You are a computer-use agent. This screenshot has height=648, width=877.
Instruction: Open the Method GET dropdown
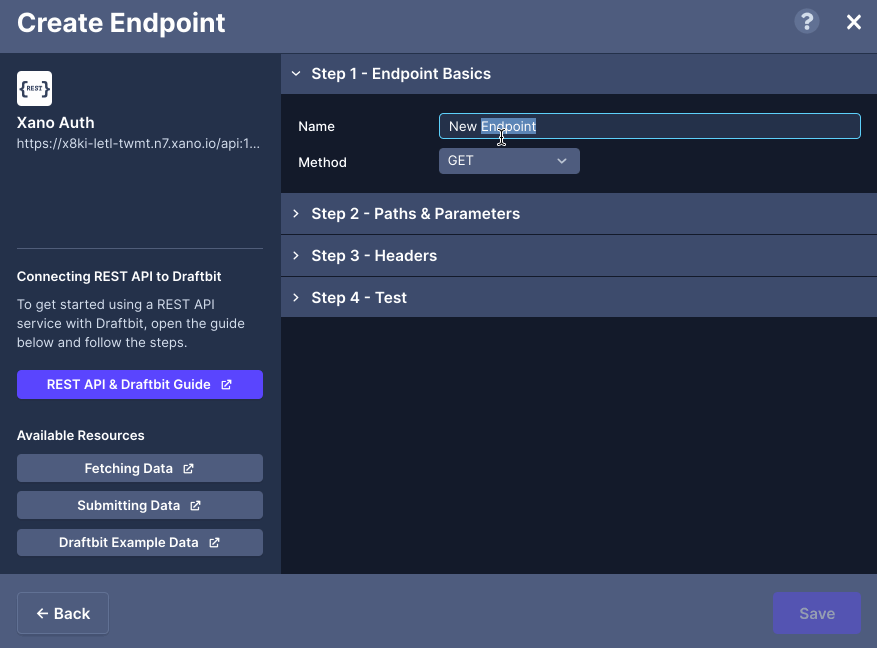pos(509,161)
